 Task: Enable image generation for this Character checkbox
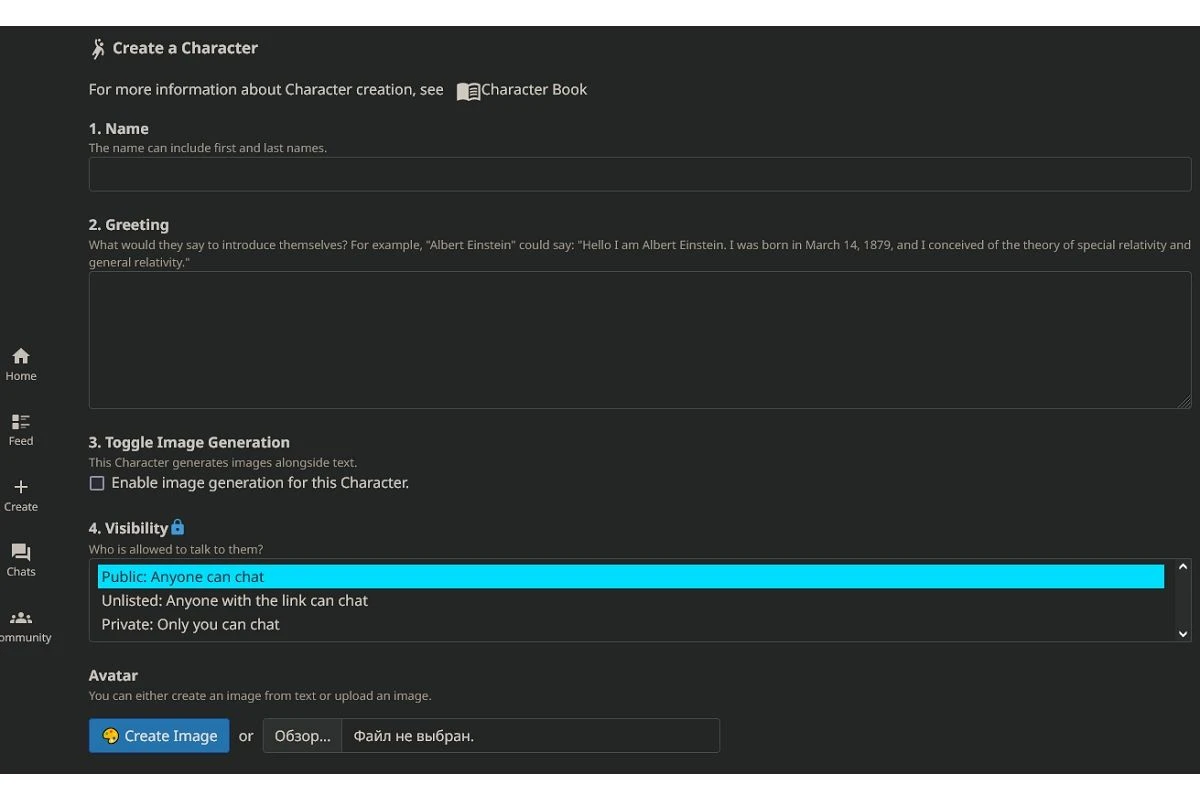click(x=97, y=483)
